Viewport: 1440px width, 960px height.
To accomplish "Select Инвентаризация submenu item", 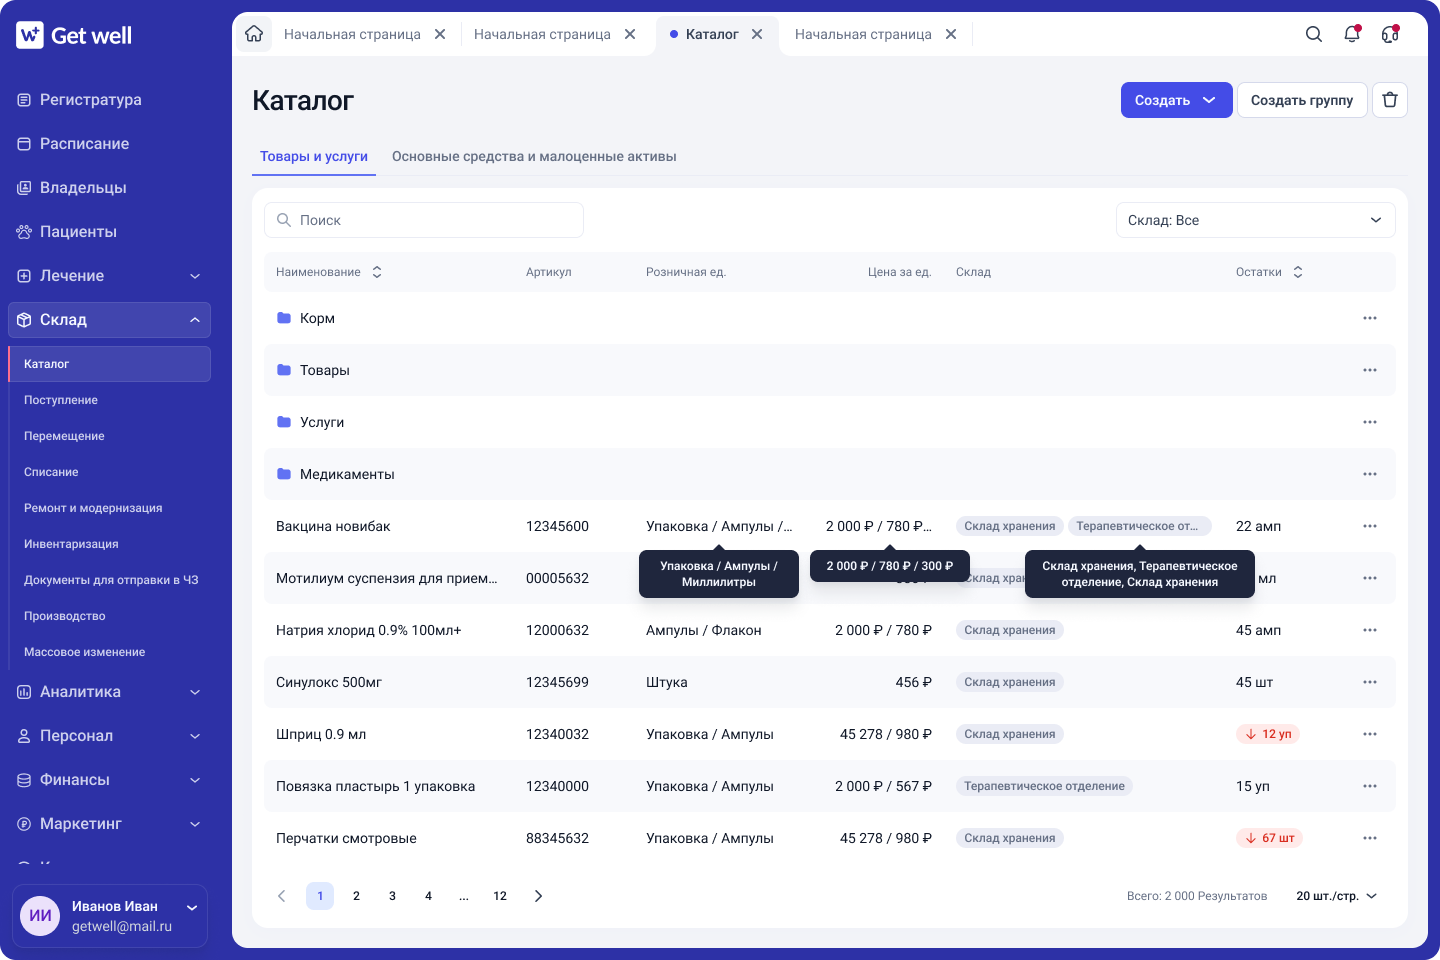I will (71, 544).
